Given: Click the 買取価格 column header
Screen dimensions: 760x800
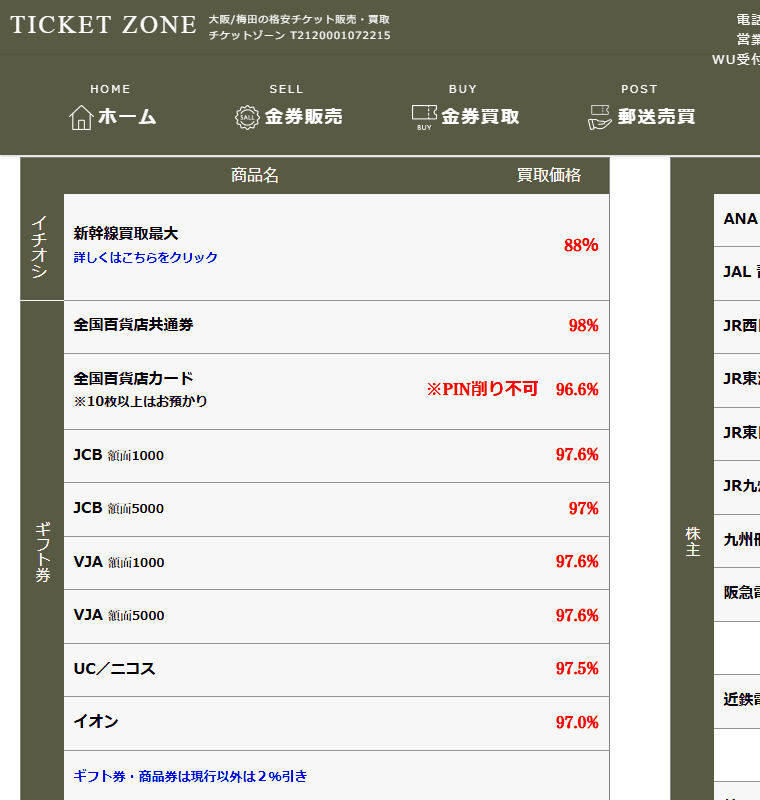Looking at the screenshot, I should tap(549, 176).
